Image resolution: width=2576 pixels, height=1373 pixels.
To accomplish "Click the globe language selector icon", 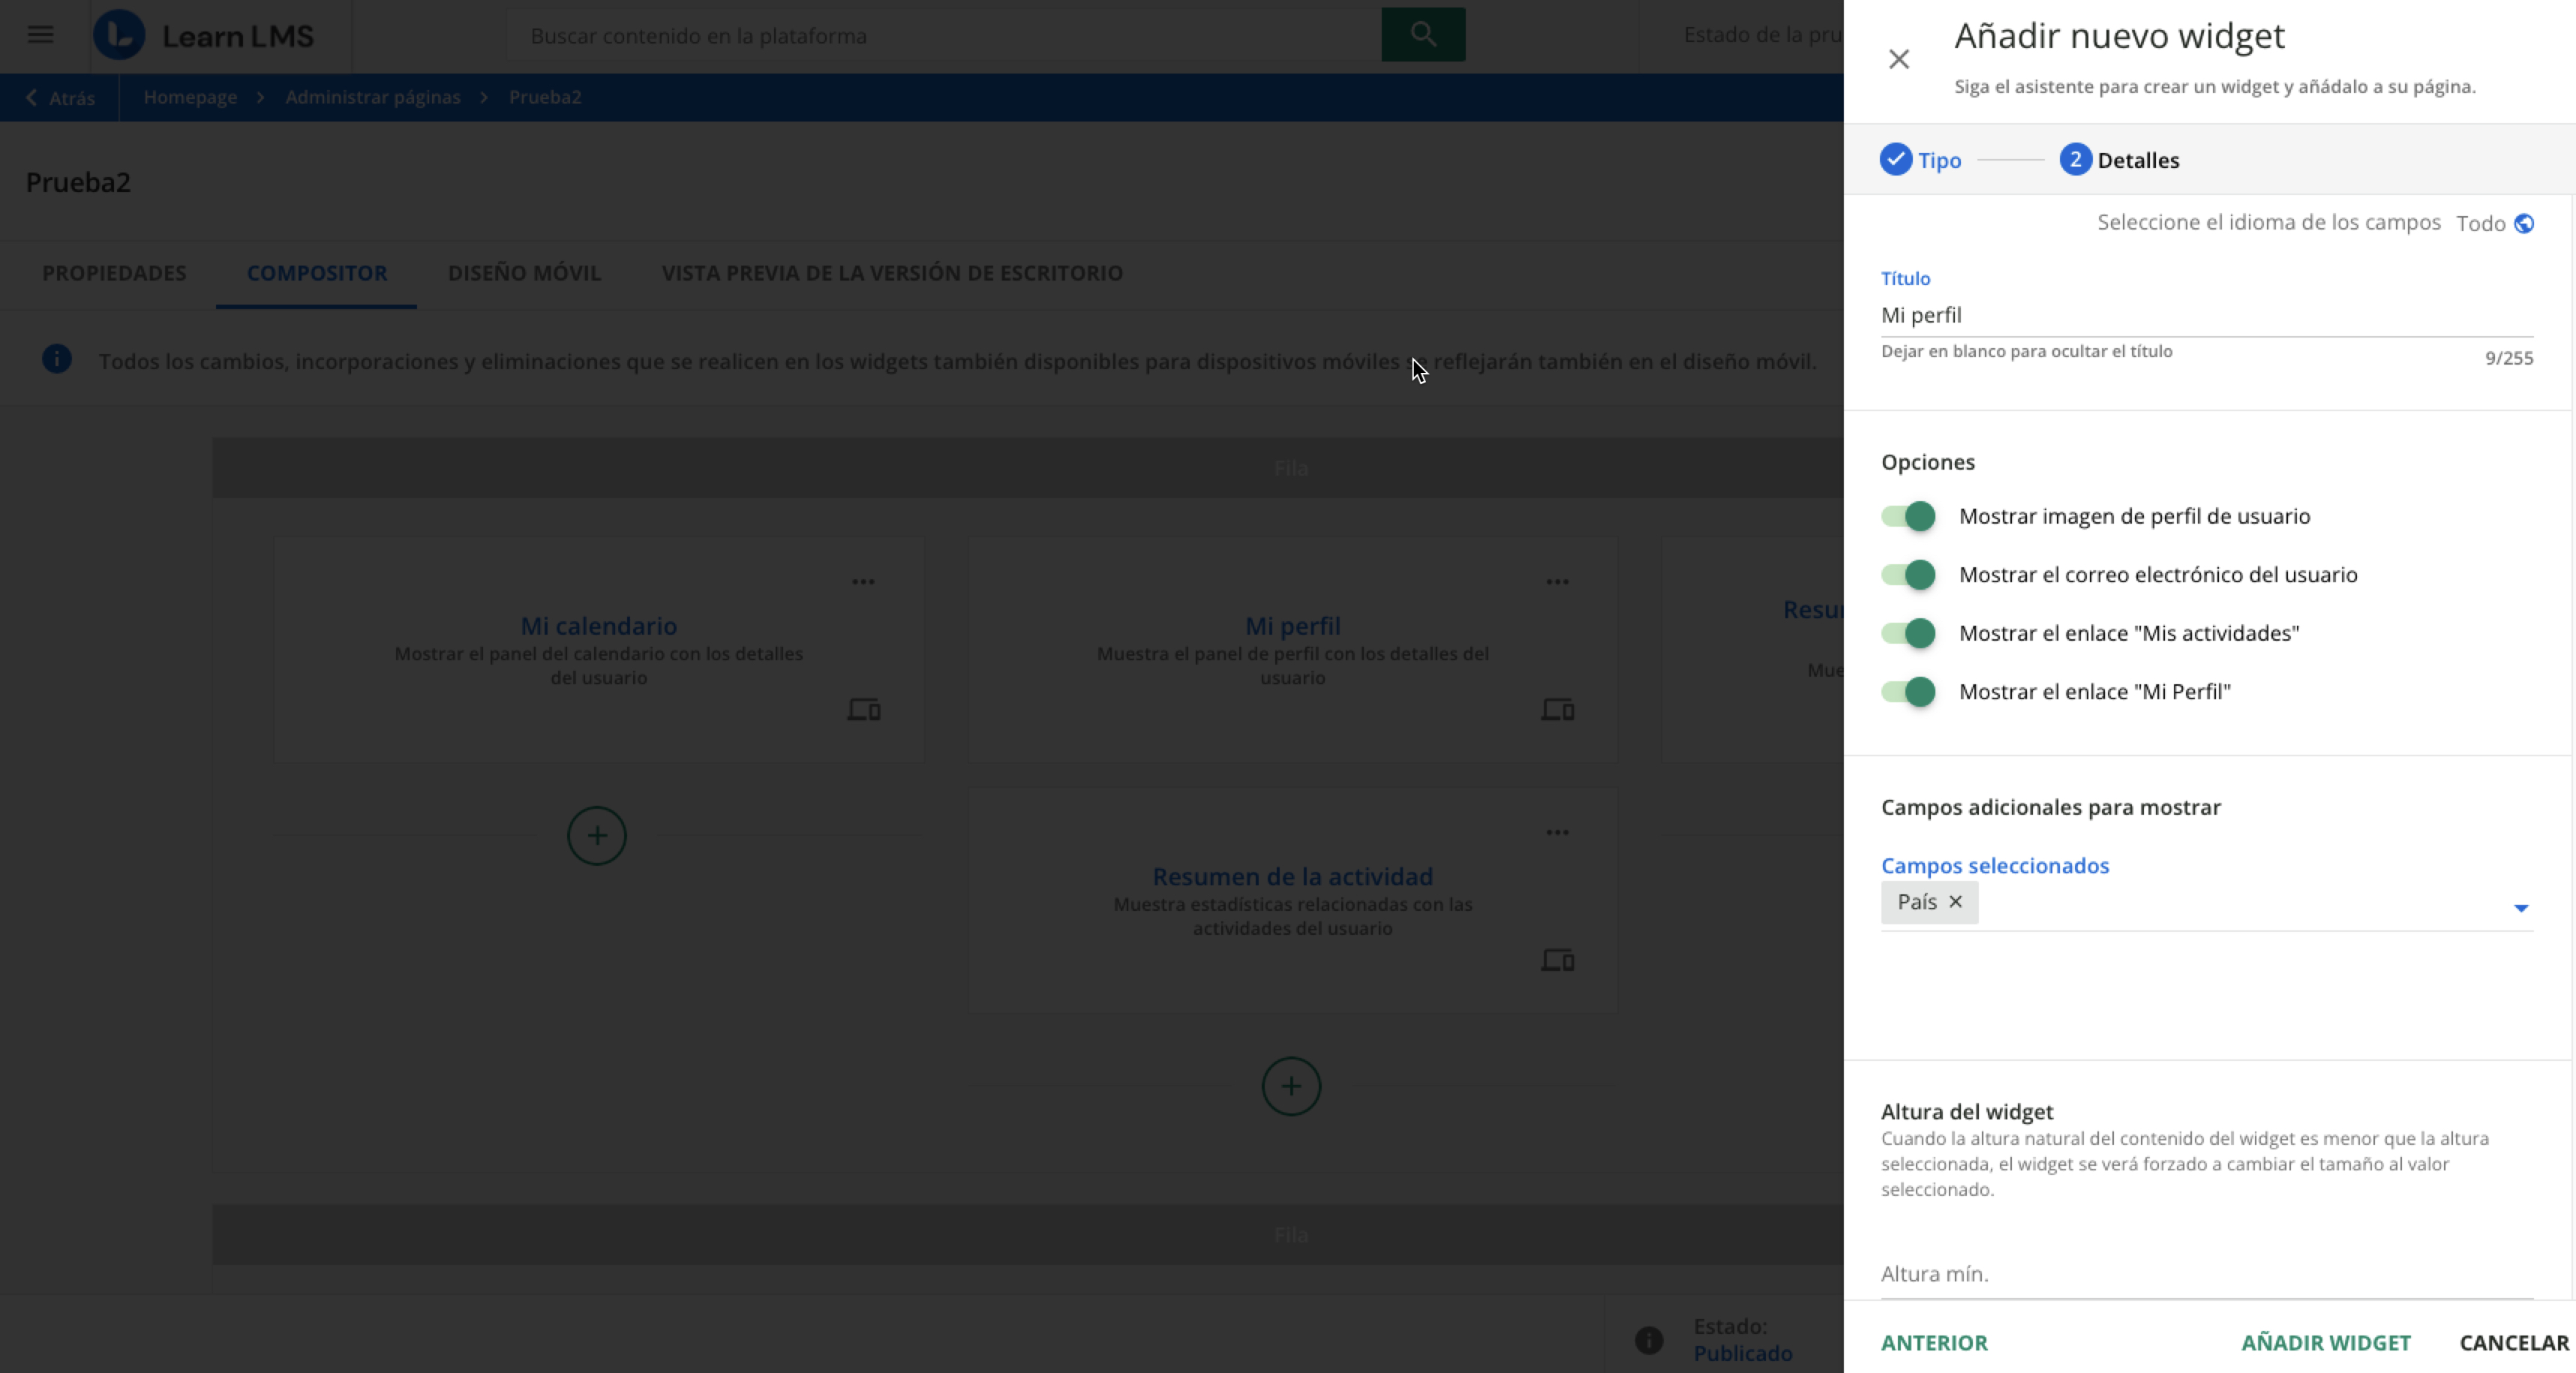I will tap(2524, 223).
